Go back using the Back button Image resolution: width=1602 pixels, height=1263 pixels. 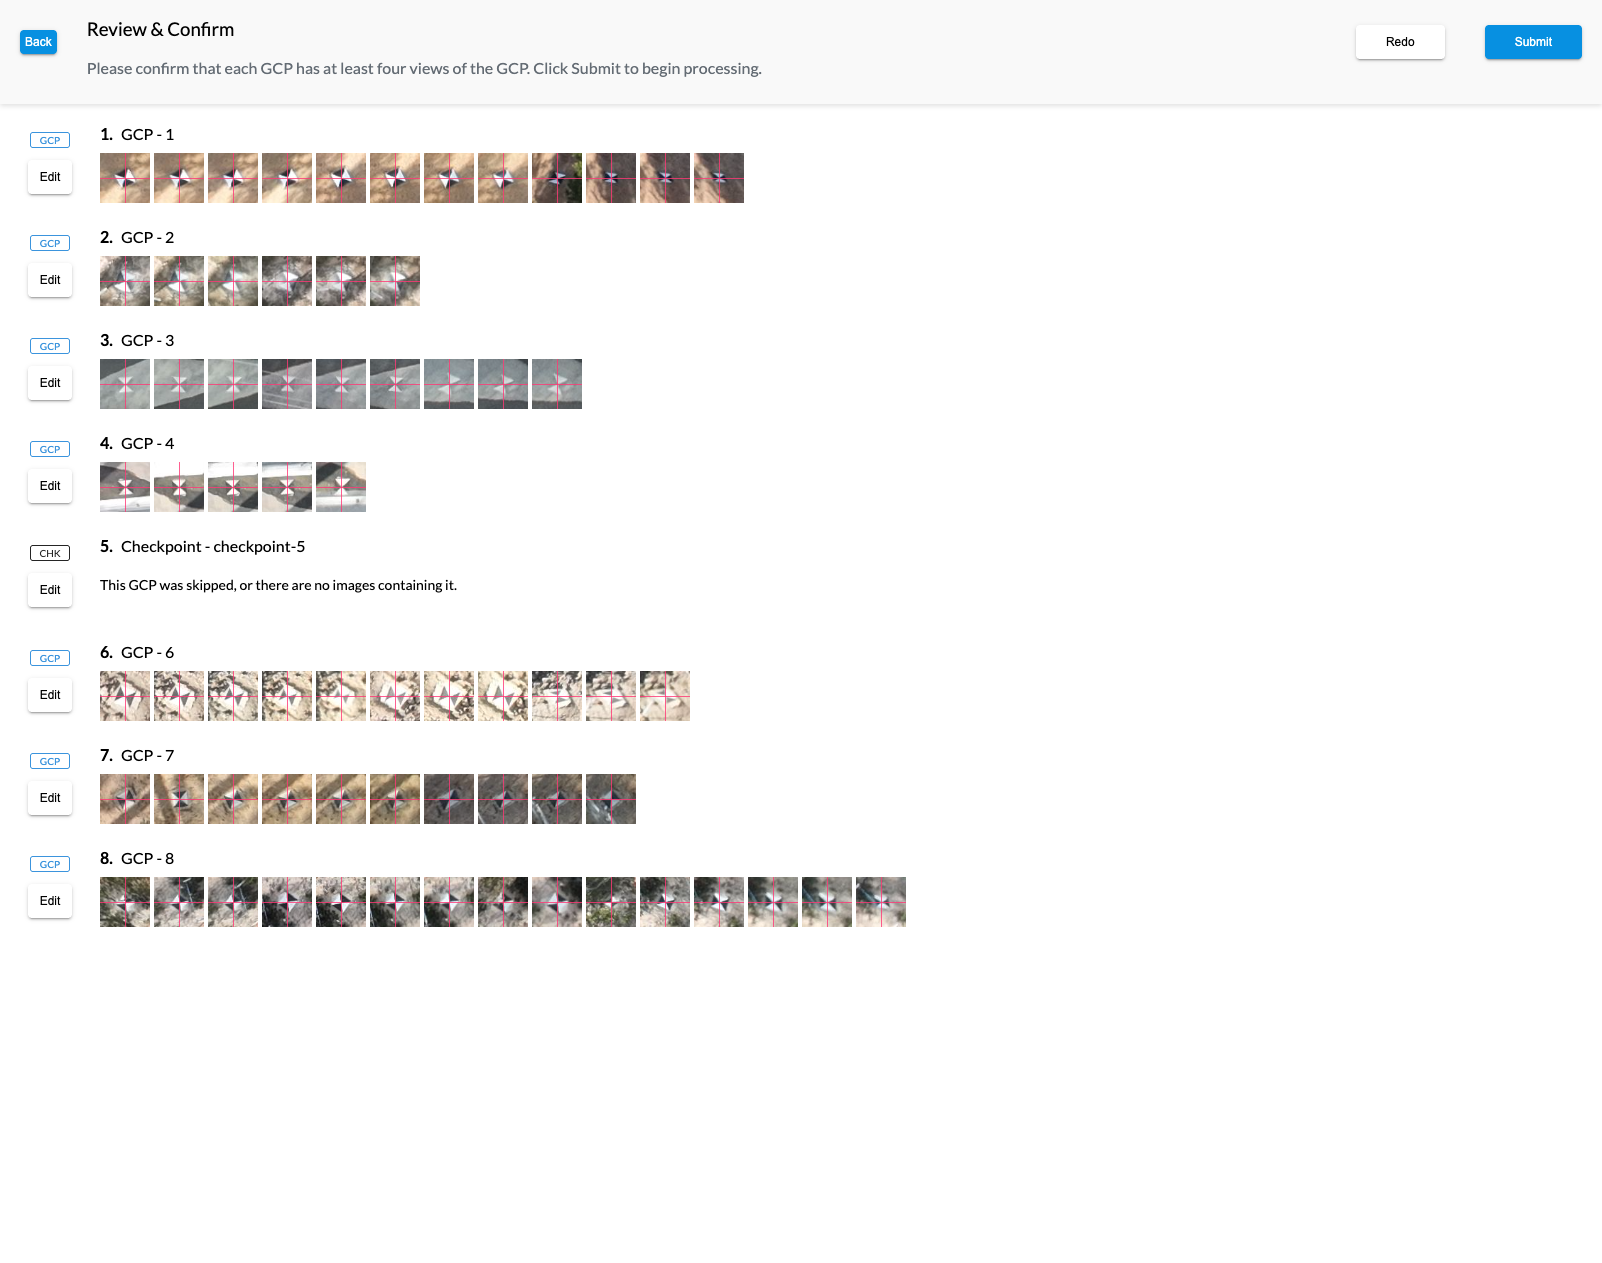click(38, 42)
